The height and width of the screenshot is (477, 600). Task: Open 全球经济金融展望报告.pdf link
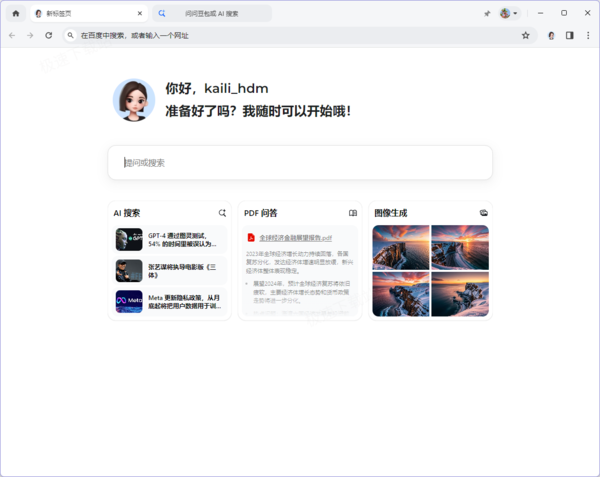click(295, 238)
